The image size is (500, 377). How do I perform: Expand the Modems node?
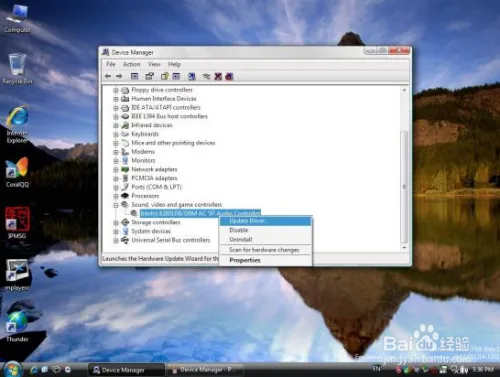pos(116,152)
